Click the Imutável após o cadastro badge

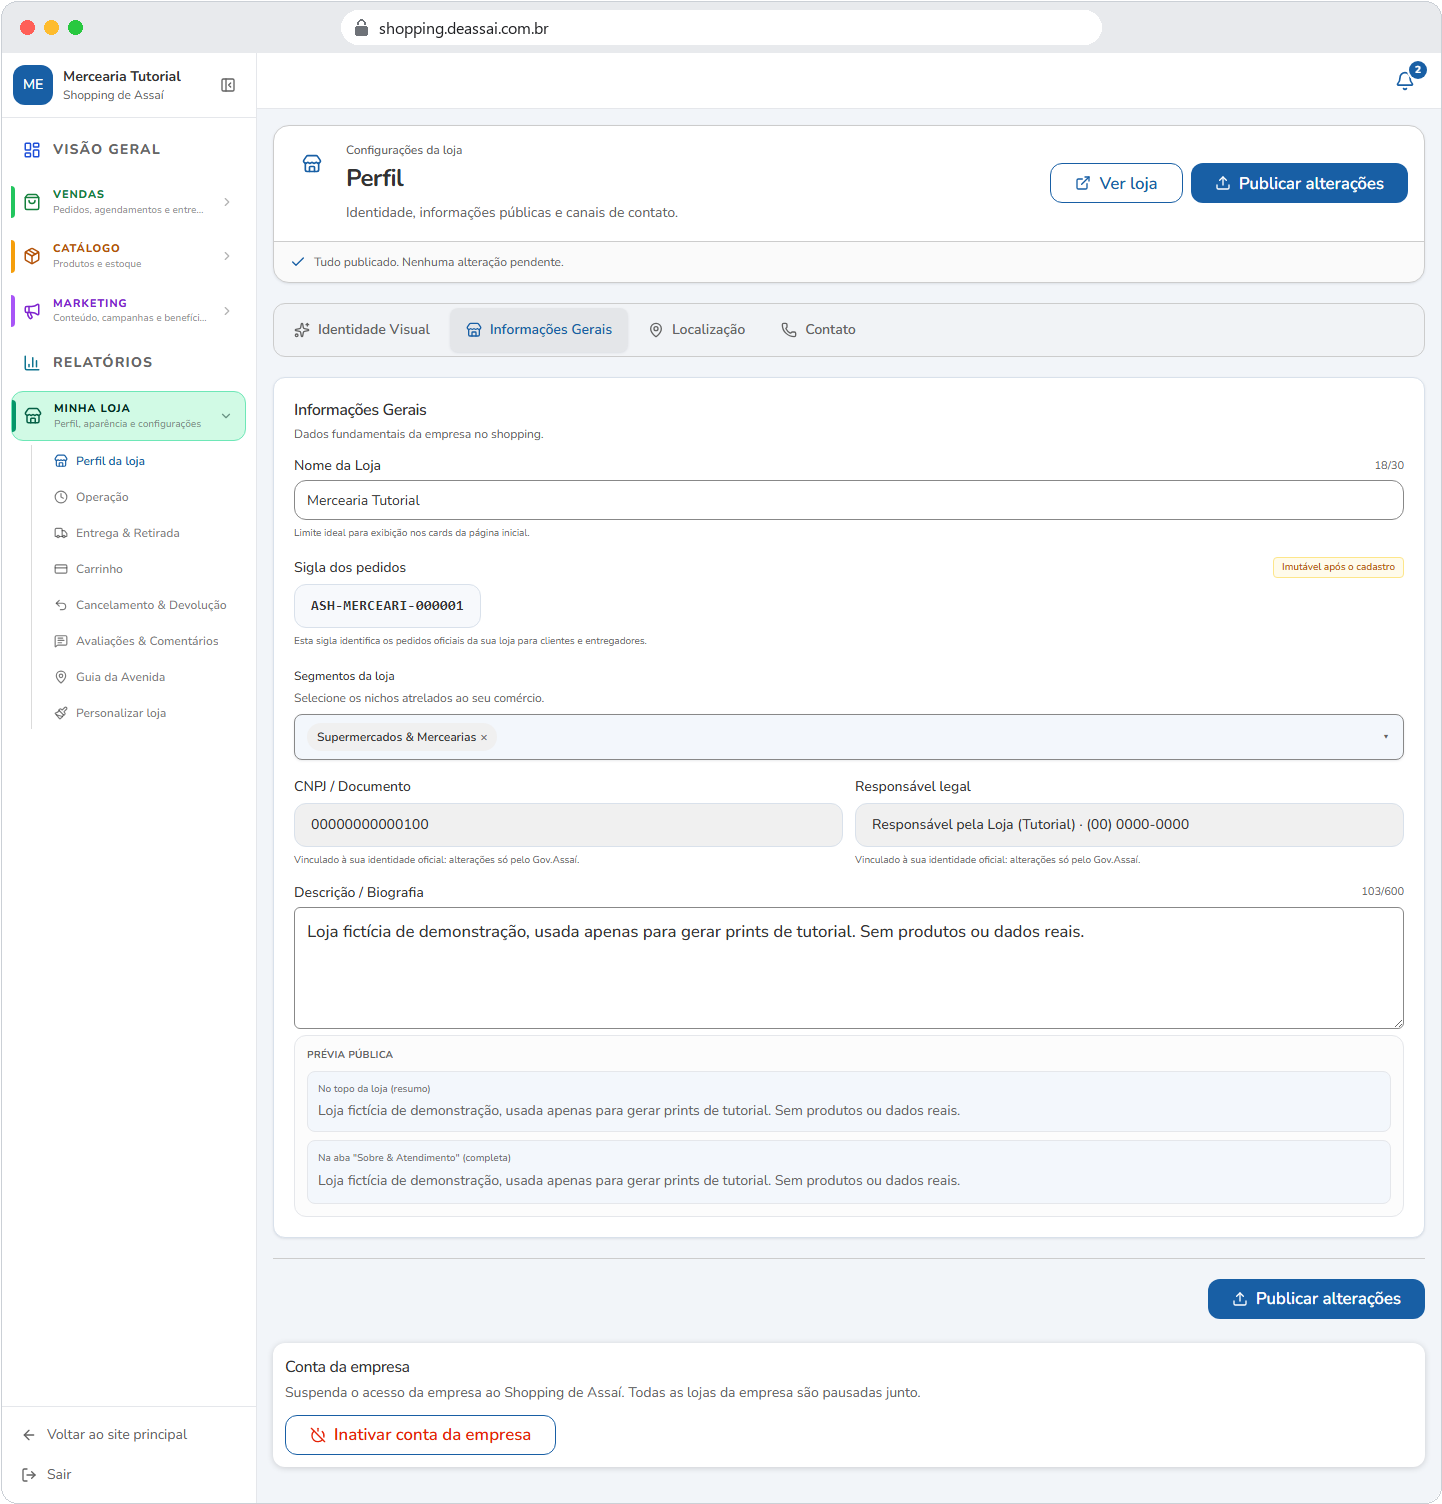pos(1338,567)
